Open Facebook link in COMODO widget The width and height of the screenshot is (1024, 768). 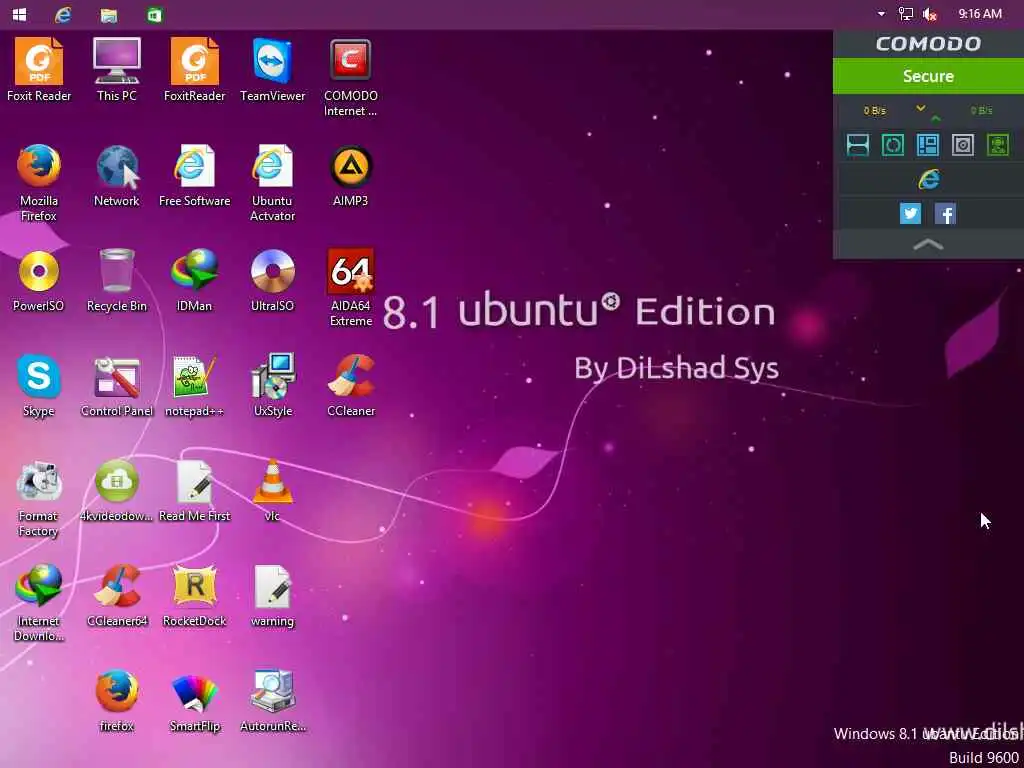946,214
